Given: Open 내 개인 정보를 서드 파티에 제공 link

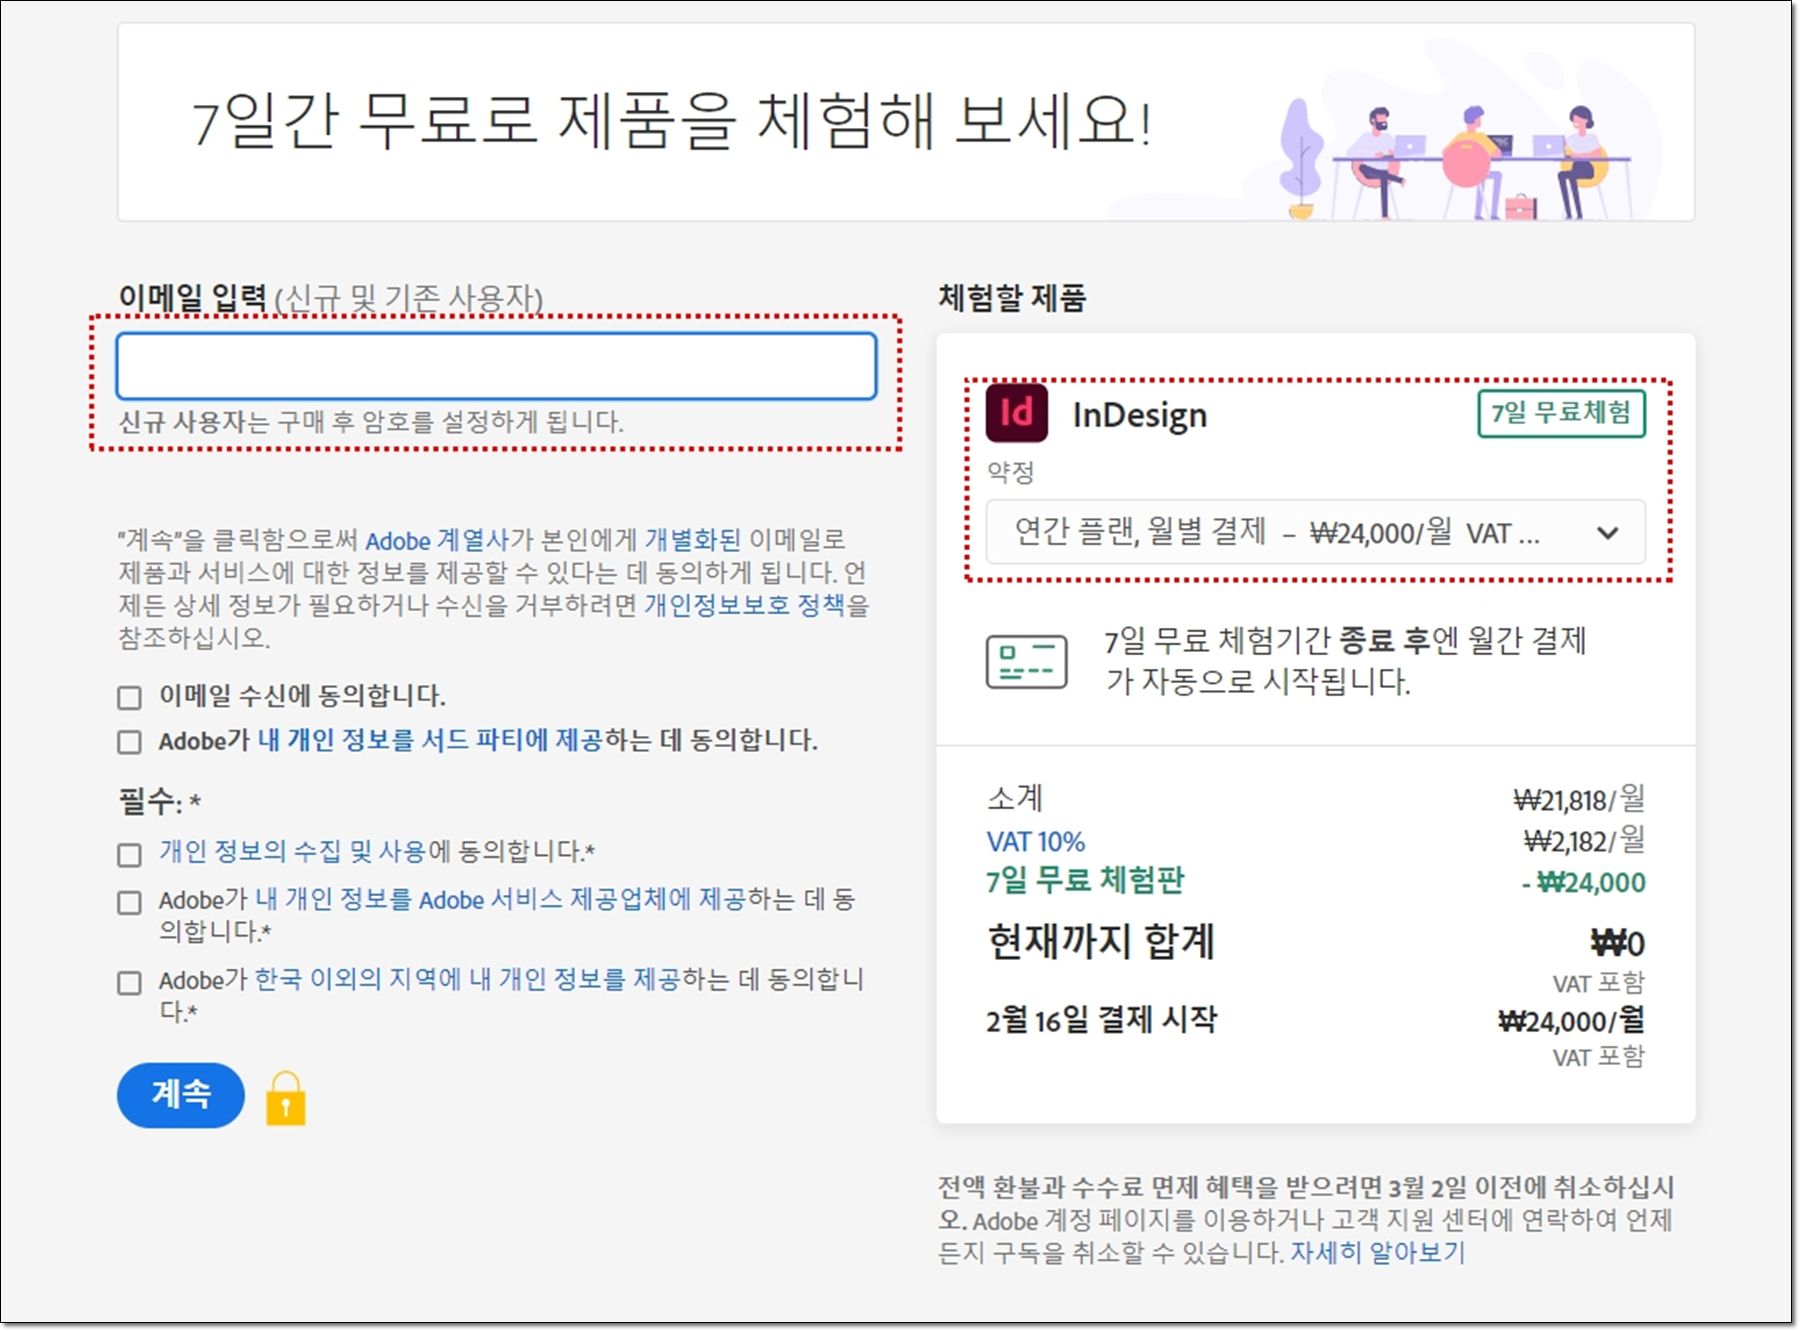Looking at the screenshot, I should tap(430, 740).
